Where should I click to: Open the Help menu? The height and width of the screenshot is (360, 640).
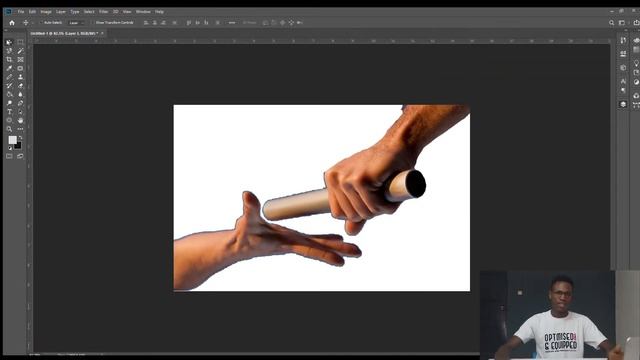159,12
